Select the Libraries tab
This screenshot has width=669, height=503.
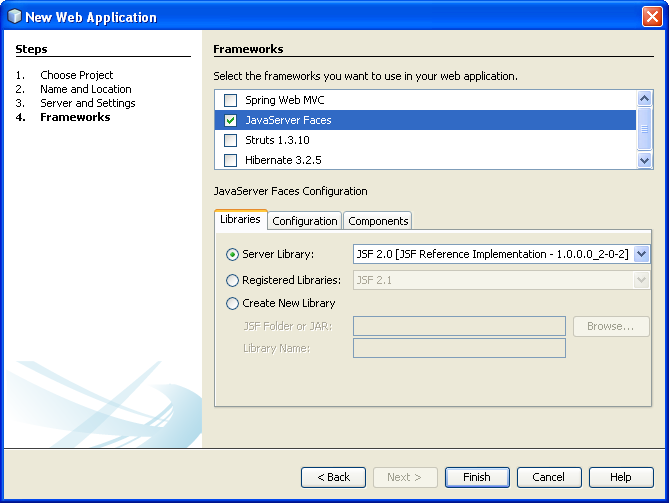pos(240,219)
